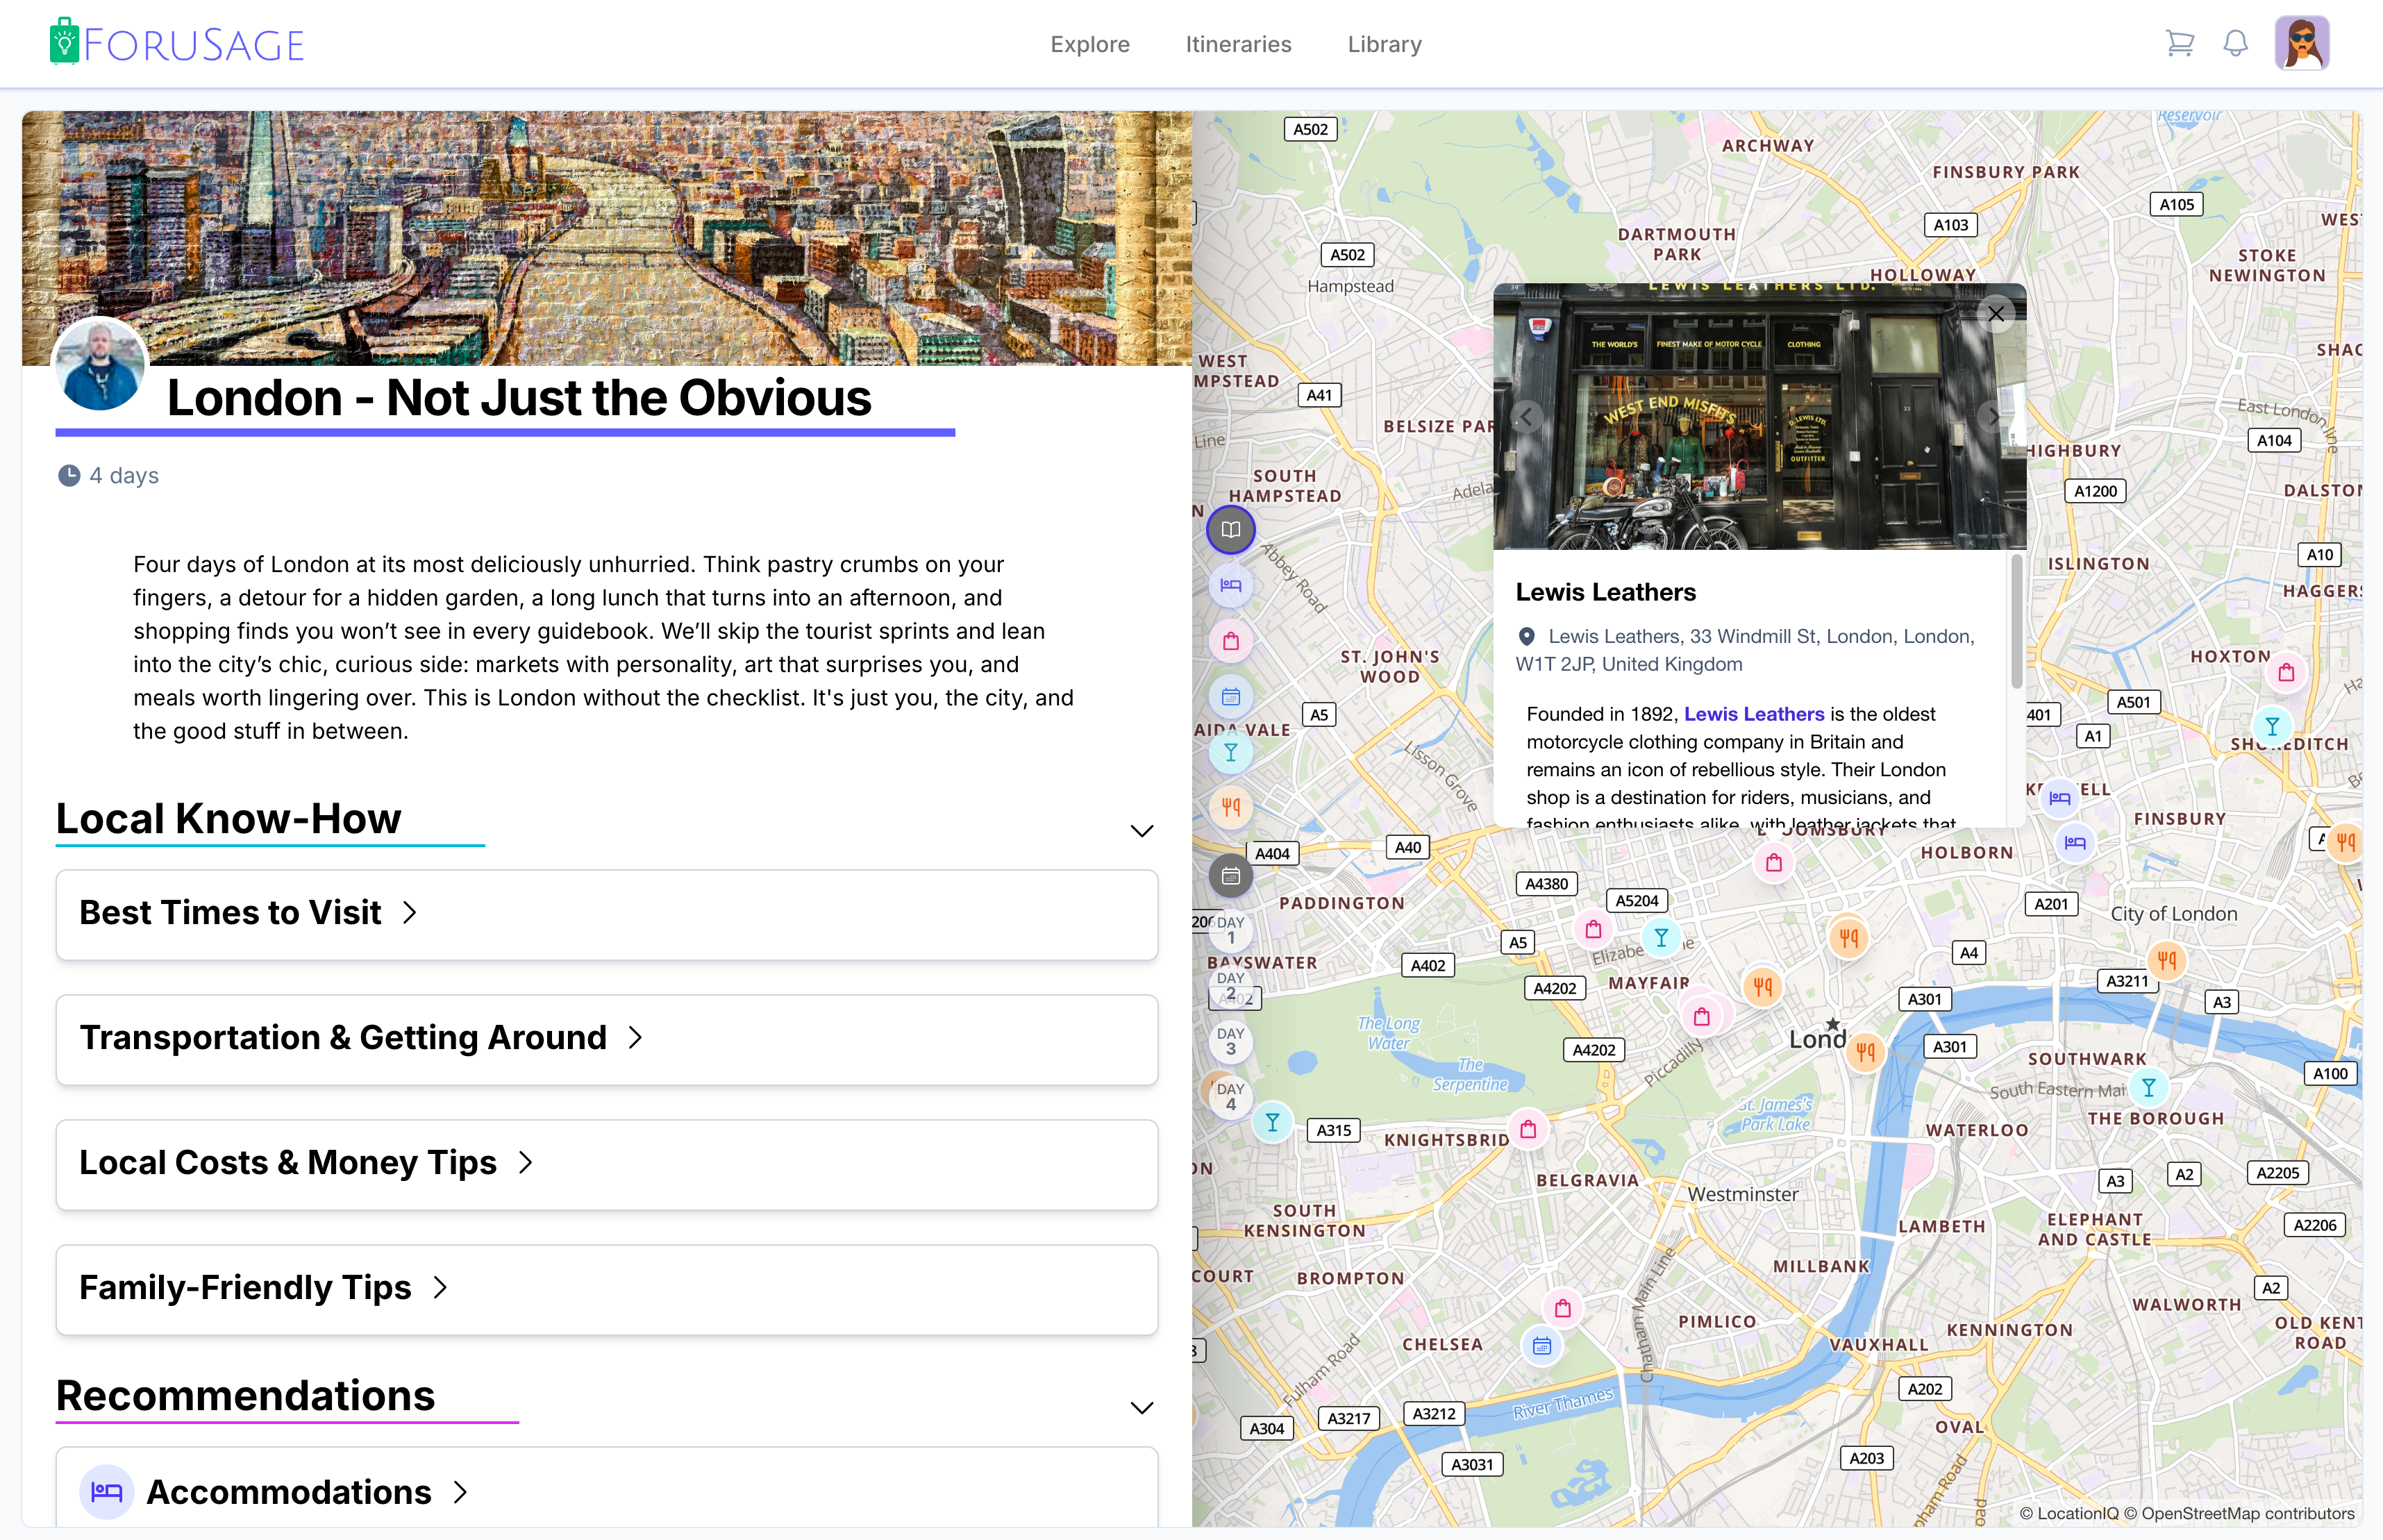This screenshot has height=1540, width=2383.
Task: Follow the Lewis Leathers link in the popup
Action: tap(1754, 713)
